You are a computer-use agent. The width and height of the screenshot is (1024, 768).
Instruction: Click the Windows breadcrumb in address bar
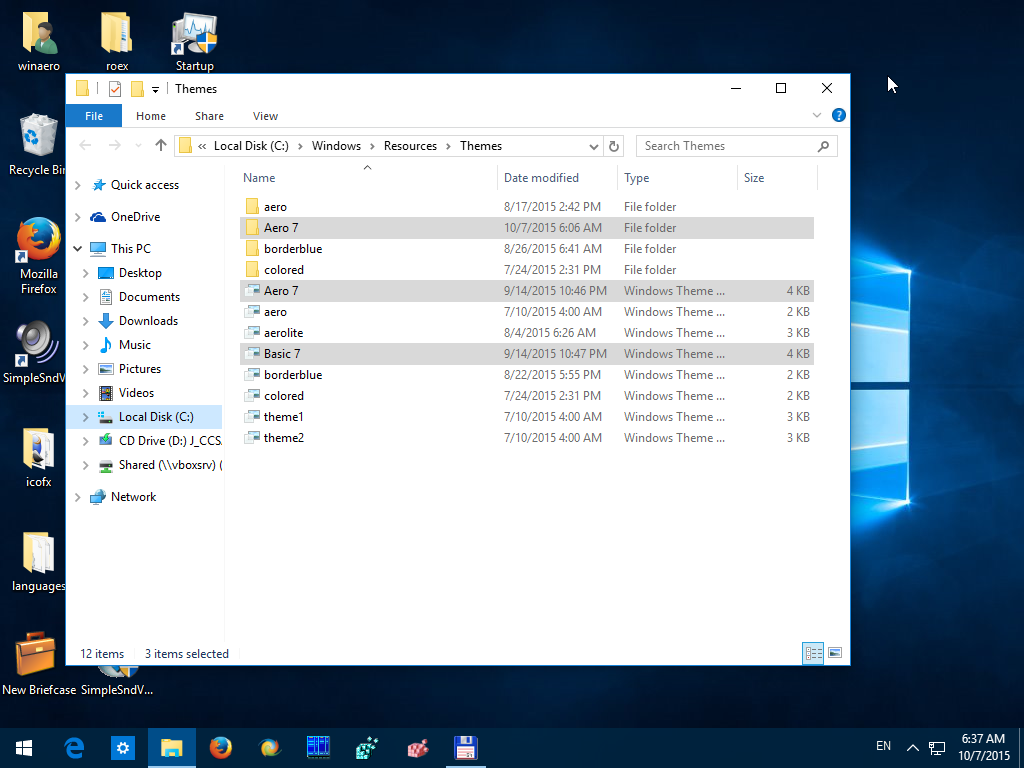pyautogui.click(x=337, y=146)
